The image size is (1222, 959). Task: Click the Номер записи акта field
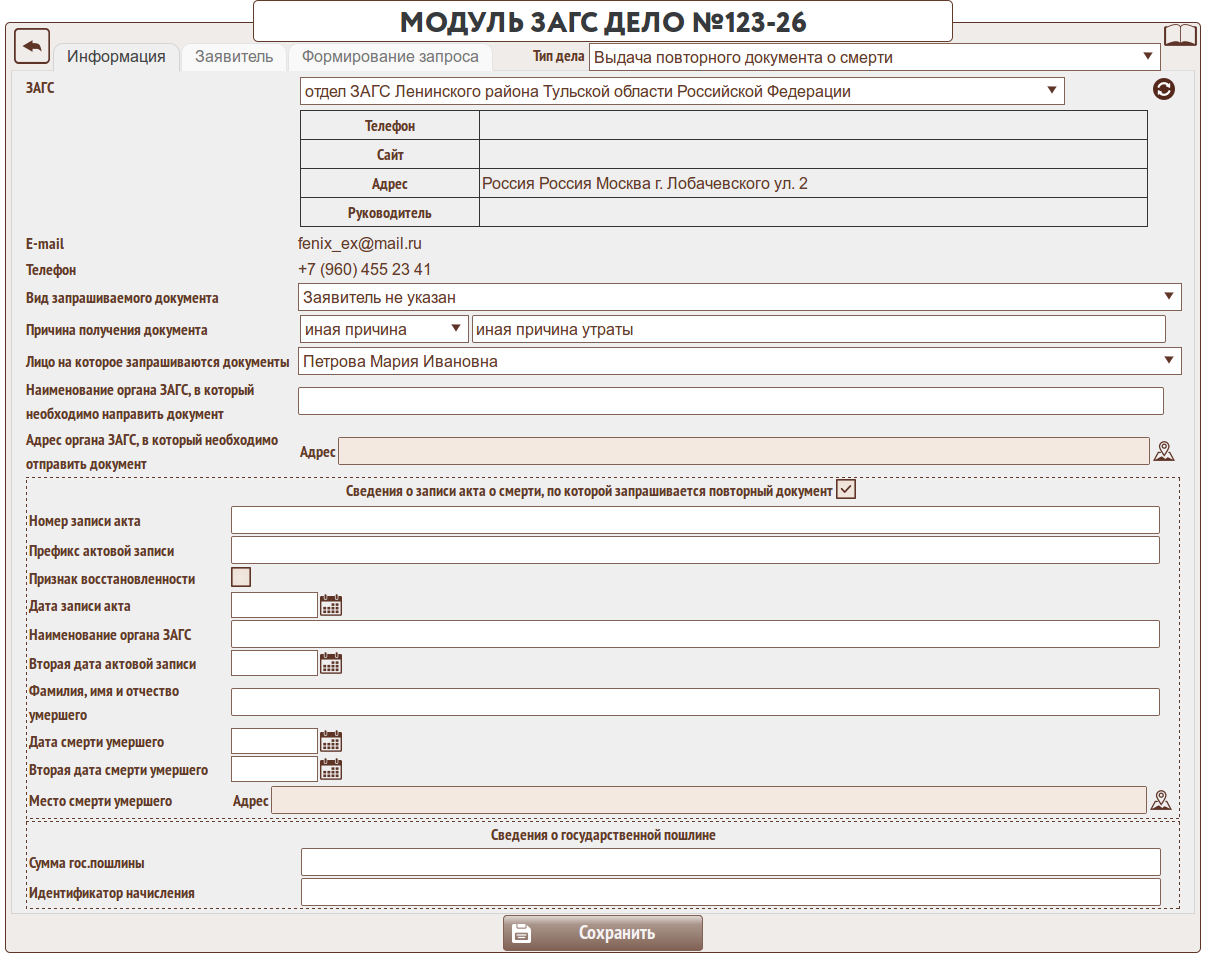pyautogui.click(x=695, y=520)
